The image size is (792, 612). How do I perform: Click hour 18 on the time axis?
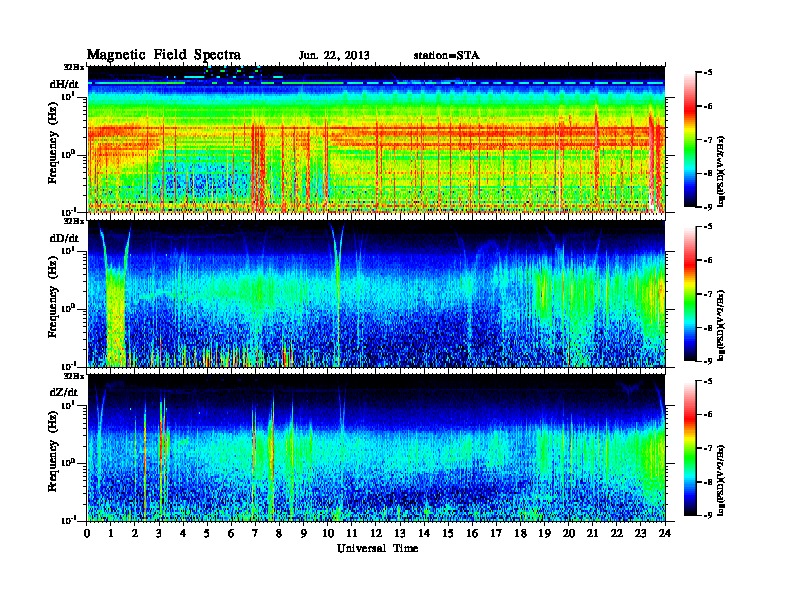point(521,533)
